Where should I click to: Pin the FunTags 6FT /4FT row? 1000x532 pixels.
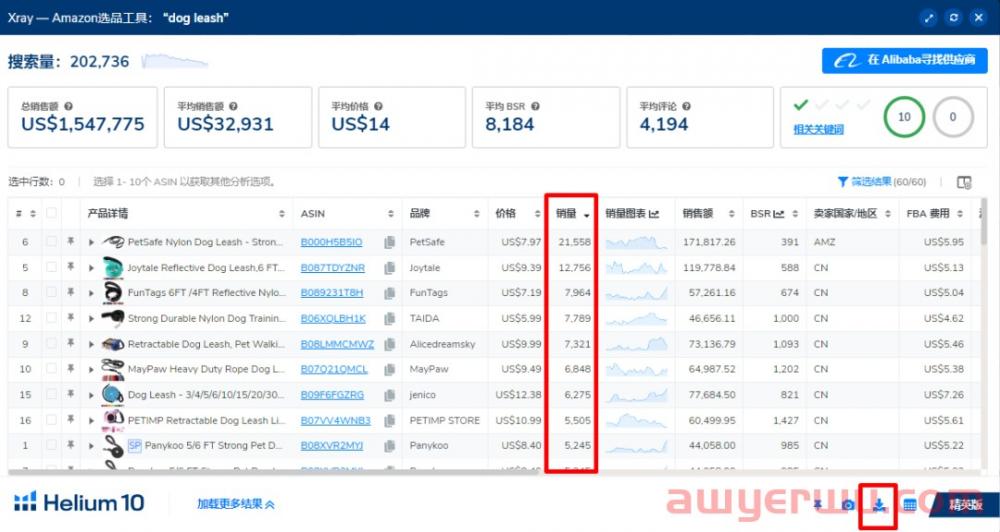[71, 292]
